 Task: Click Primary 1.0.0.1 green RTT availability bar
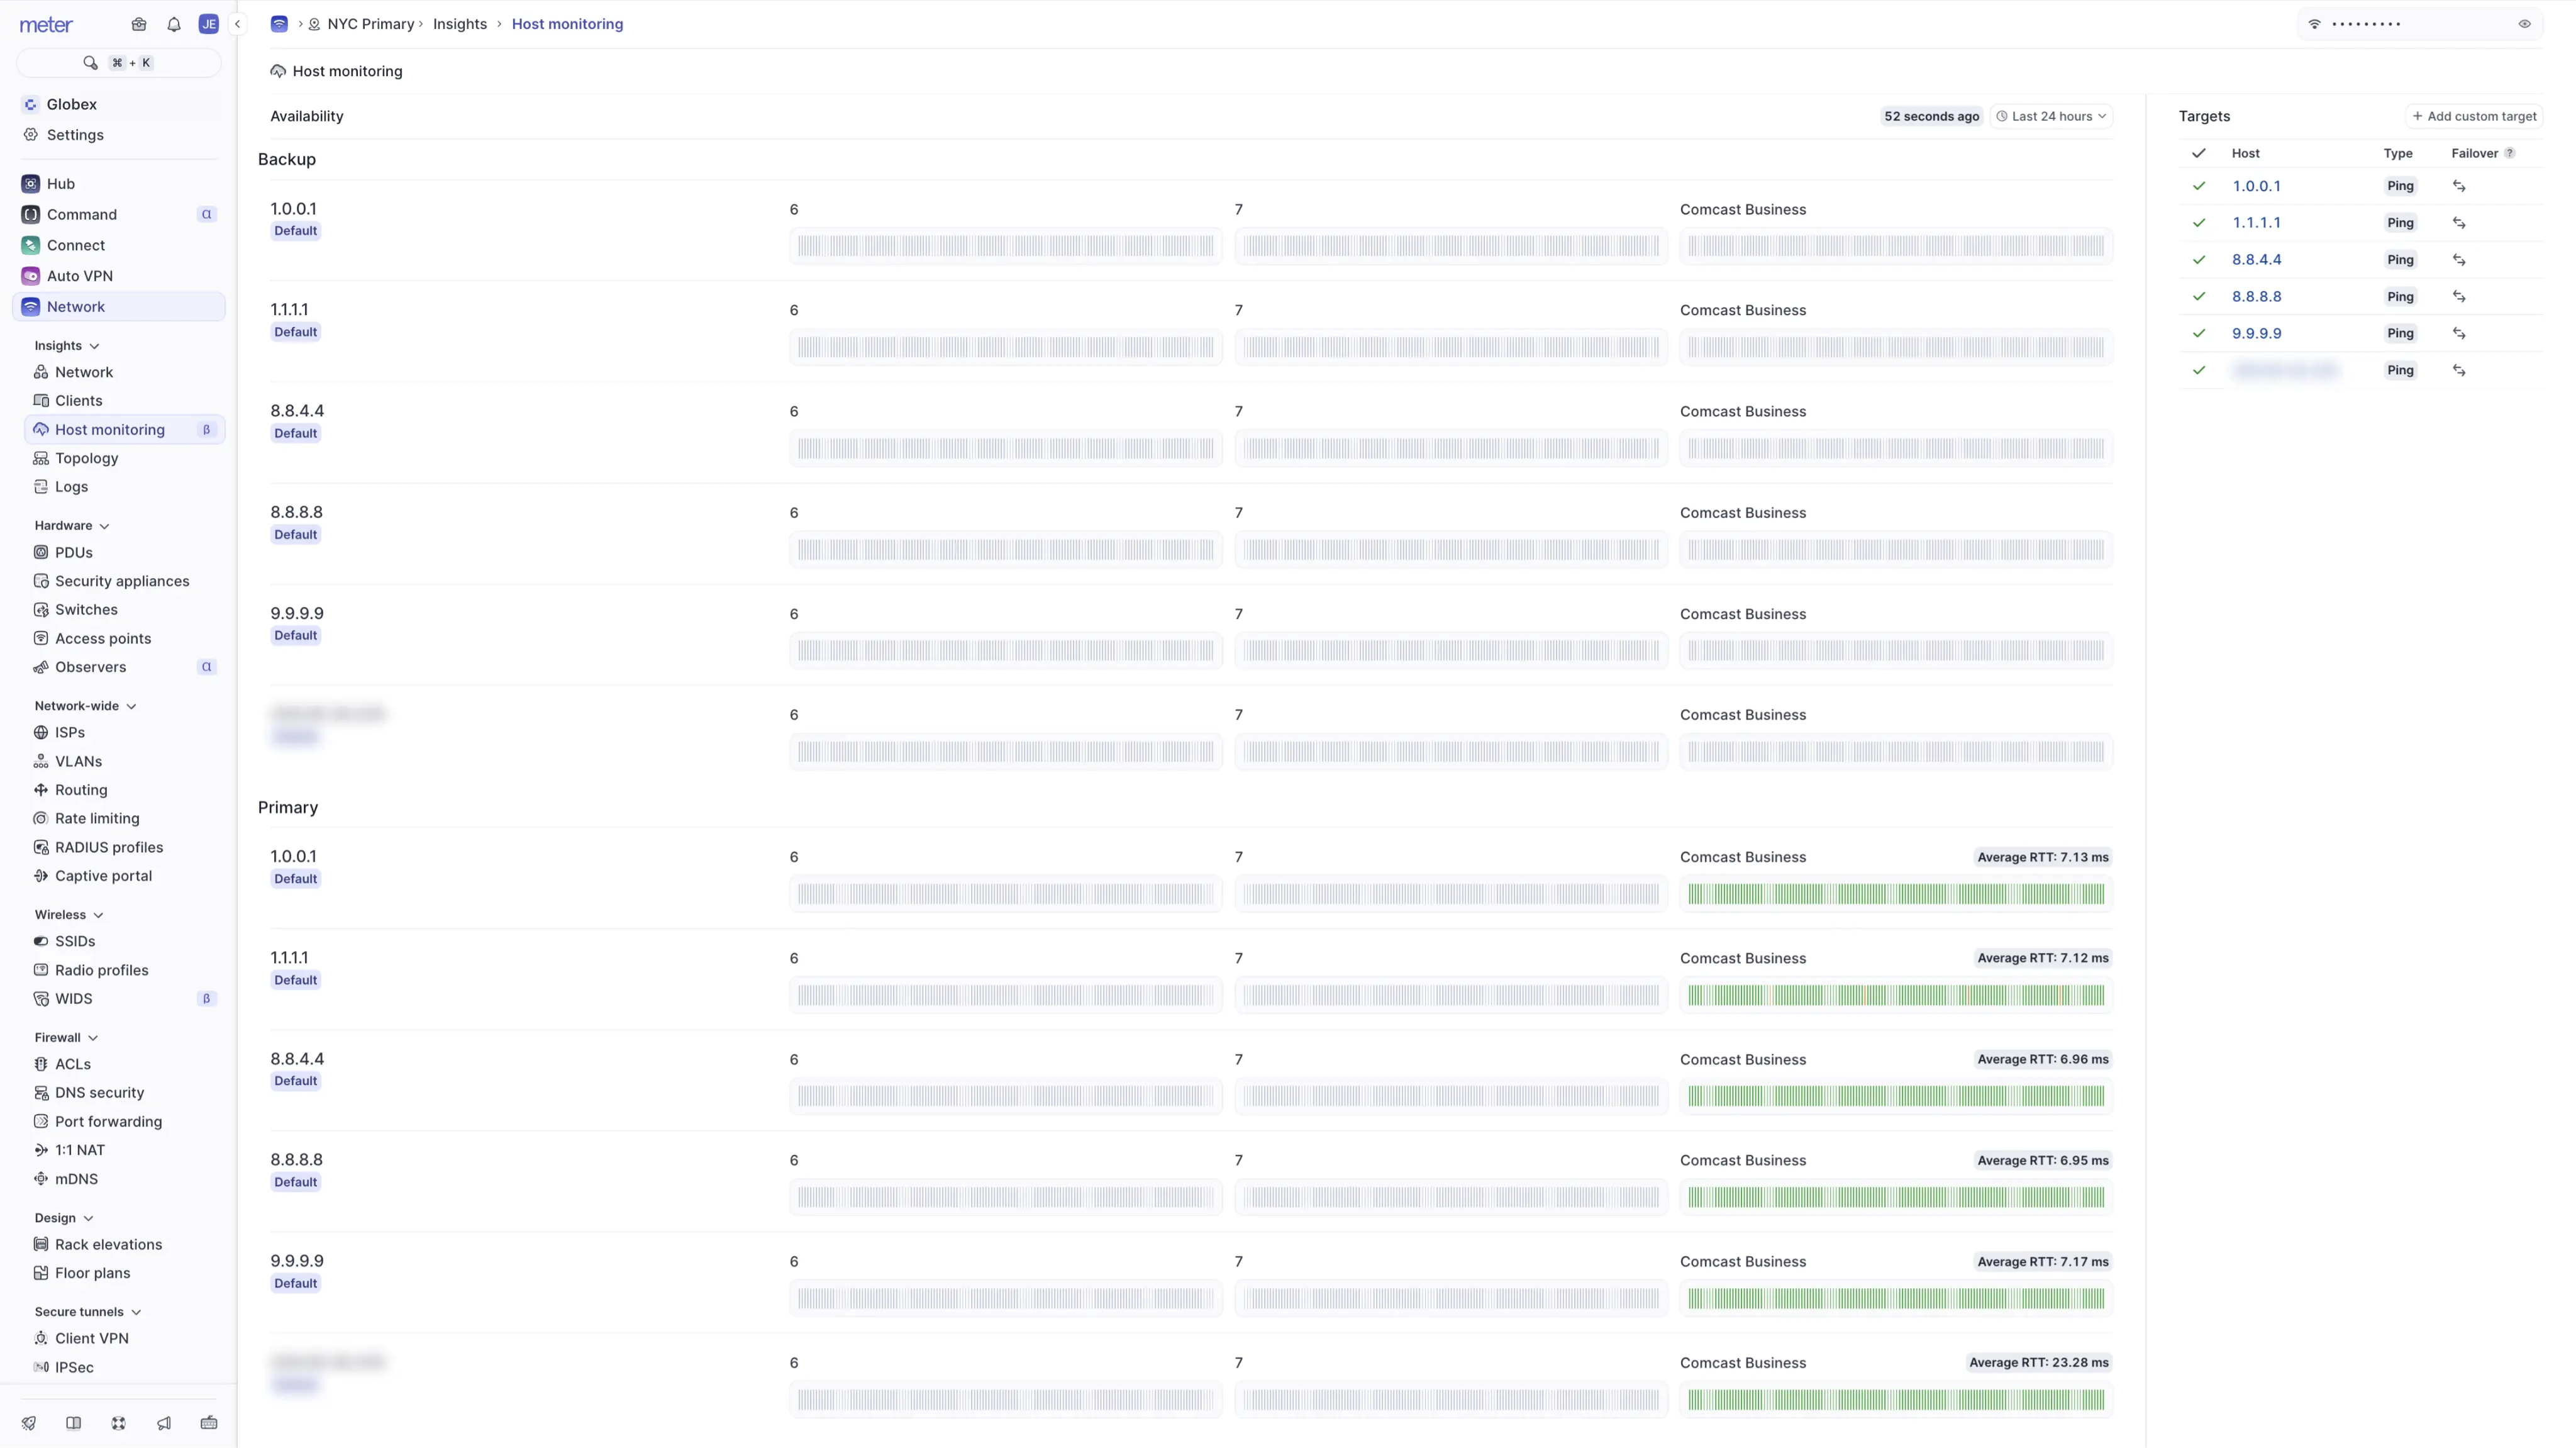point(1895,894)
